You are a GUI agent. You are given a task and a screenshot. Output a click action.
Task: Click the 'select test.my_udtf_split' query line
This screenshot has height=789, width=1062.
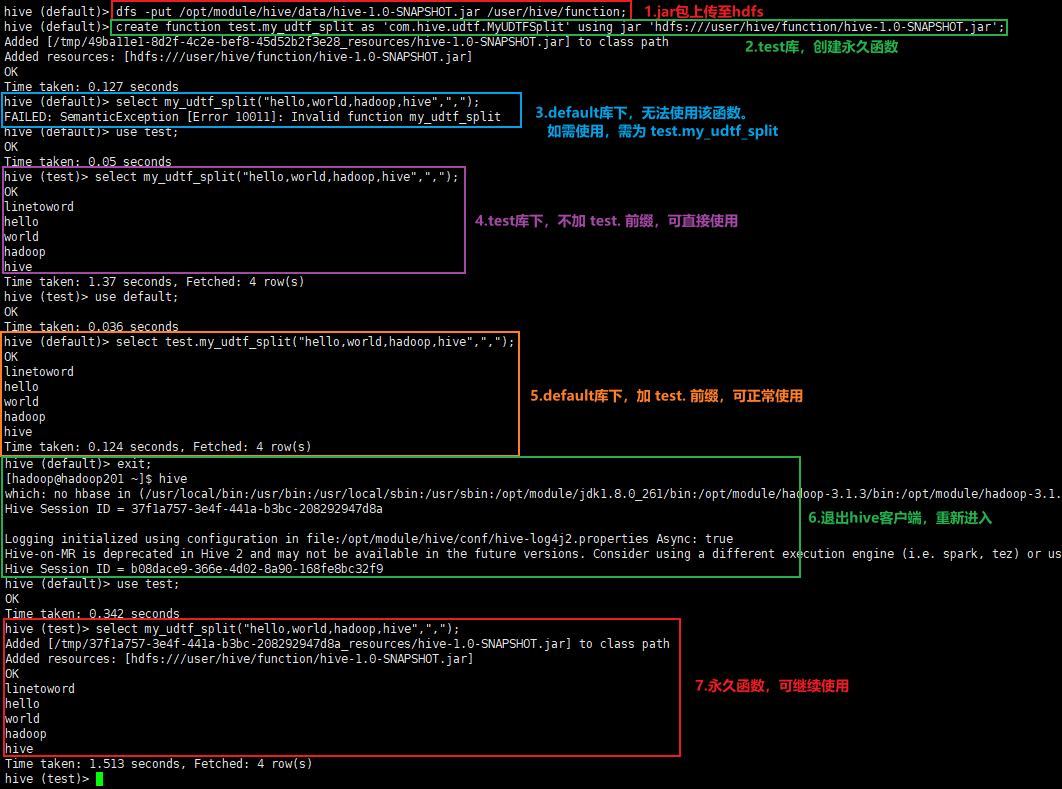click(259, 342)
